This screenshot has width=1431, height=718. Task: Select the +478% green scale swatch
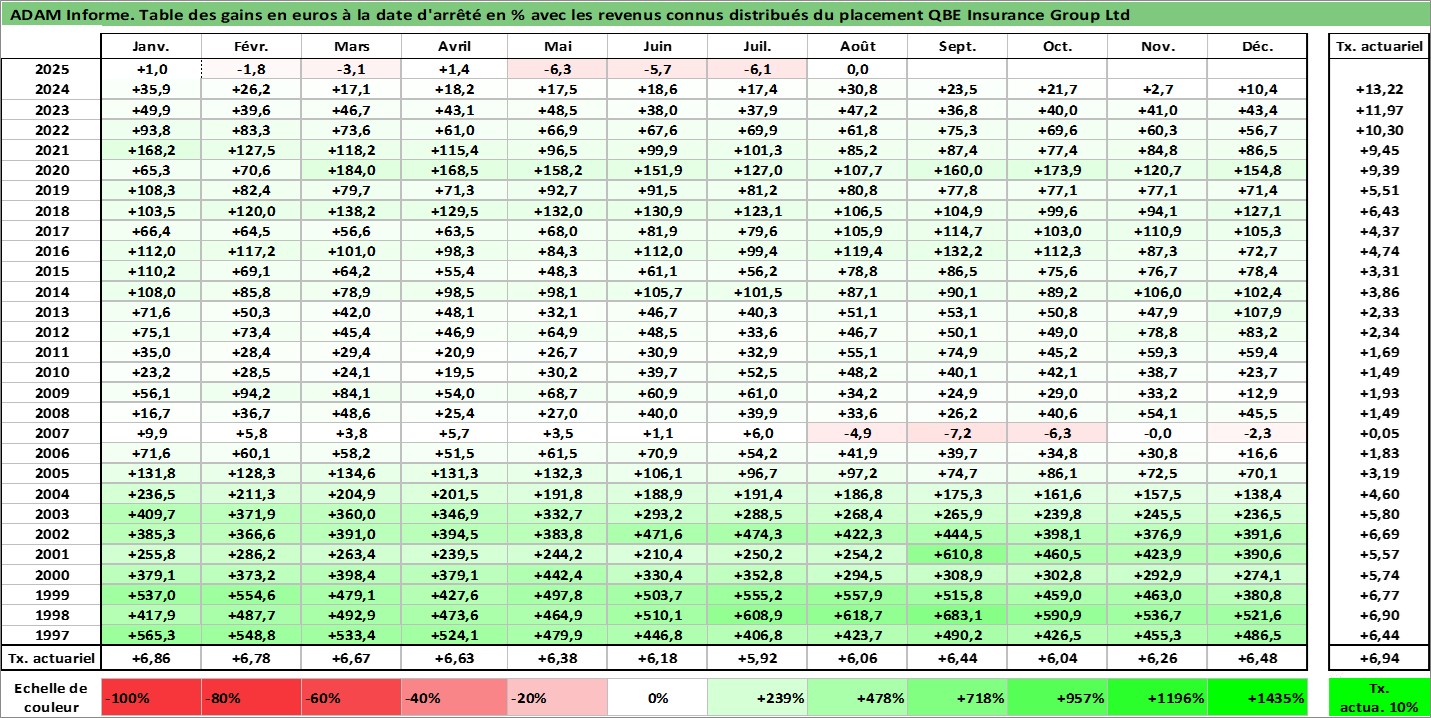857,698
